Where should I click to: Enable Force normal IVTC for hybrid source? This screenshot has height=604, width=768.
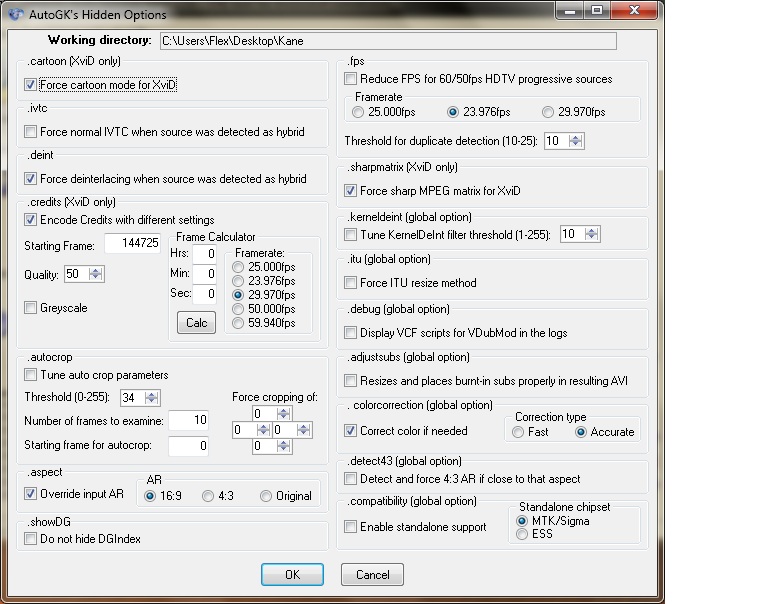point(30,131)
